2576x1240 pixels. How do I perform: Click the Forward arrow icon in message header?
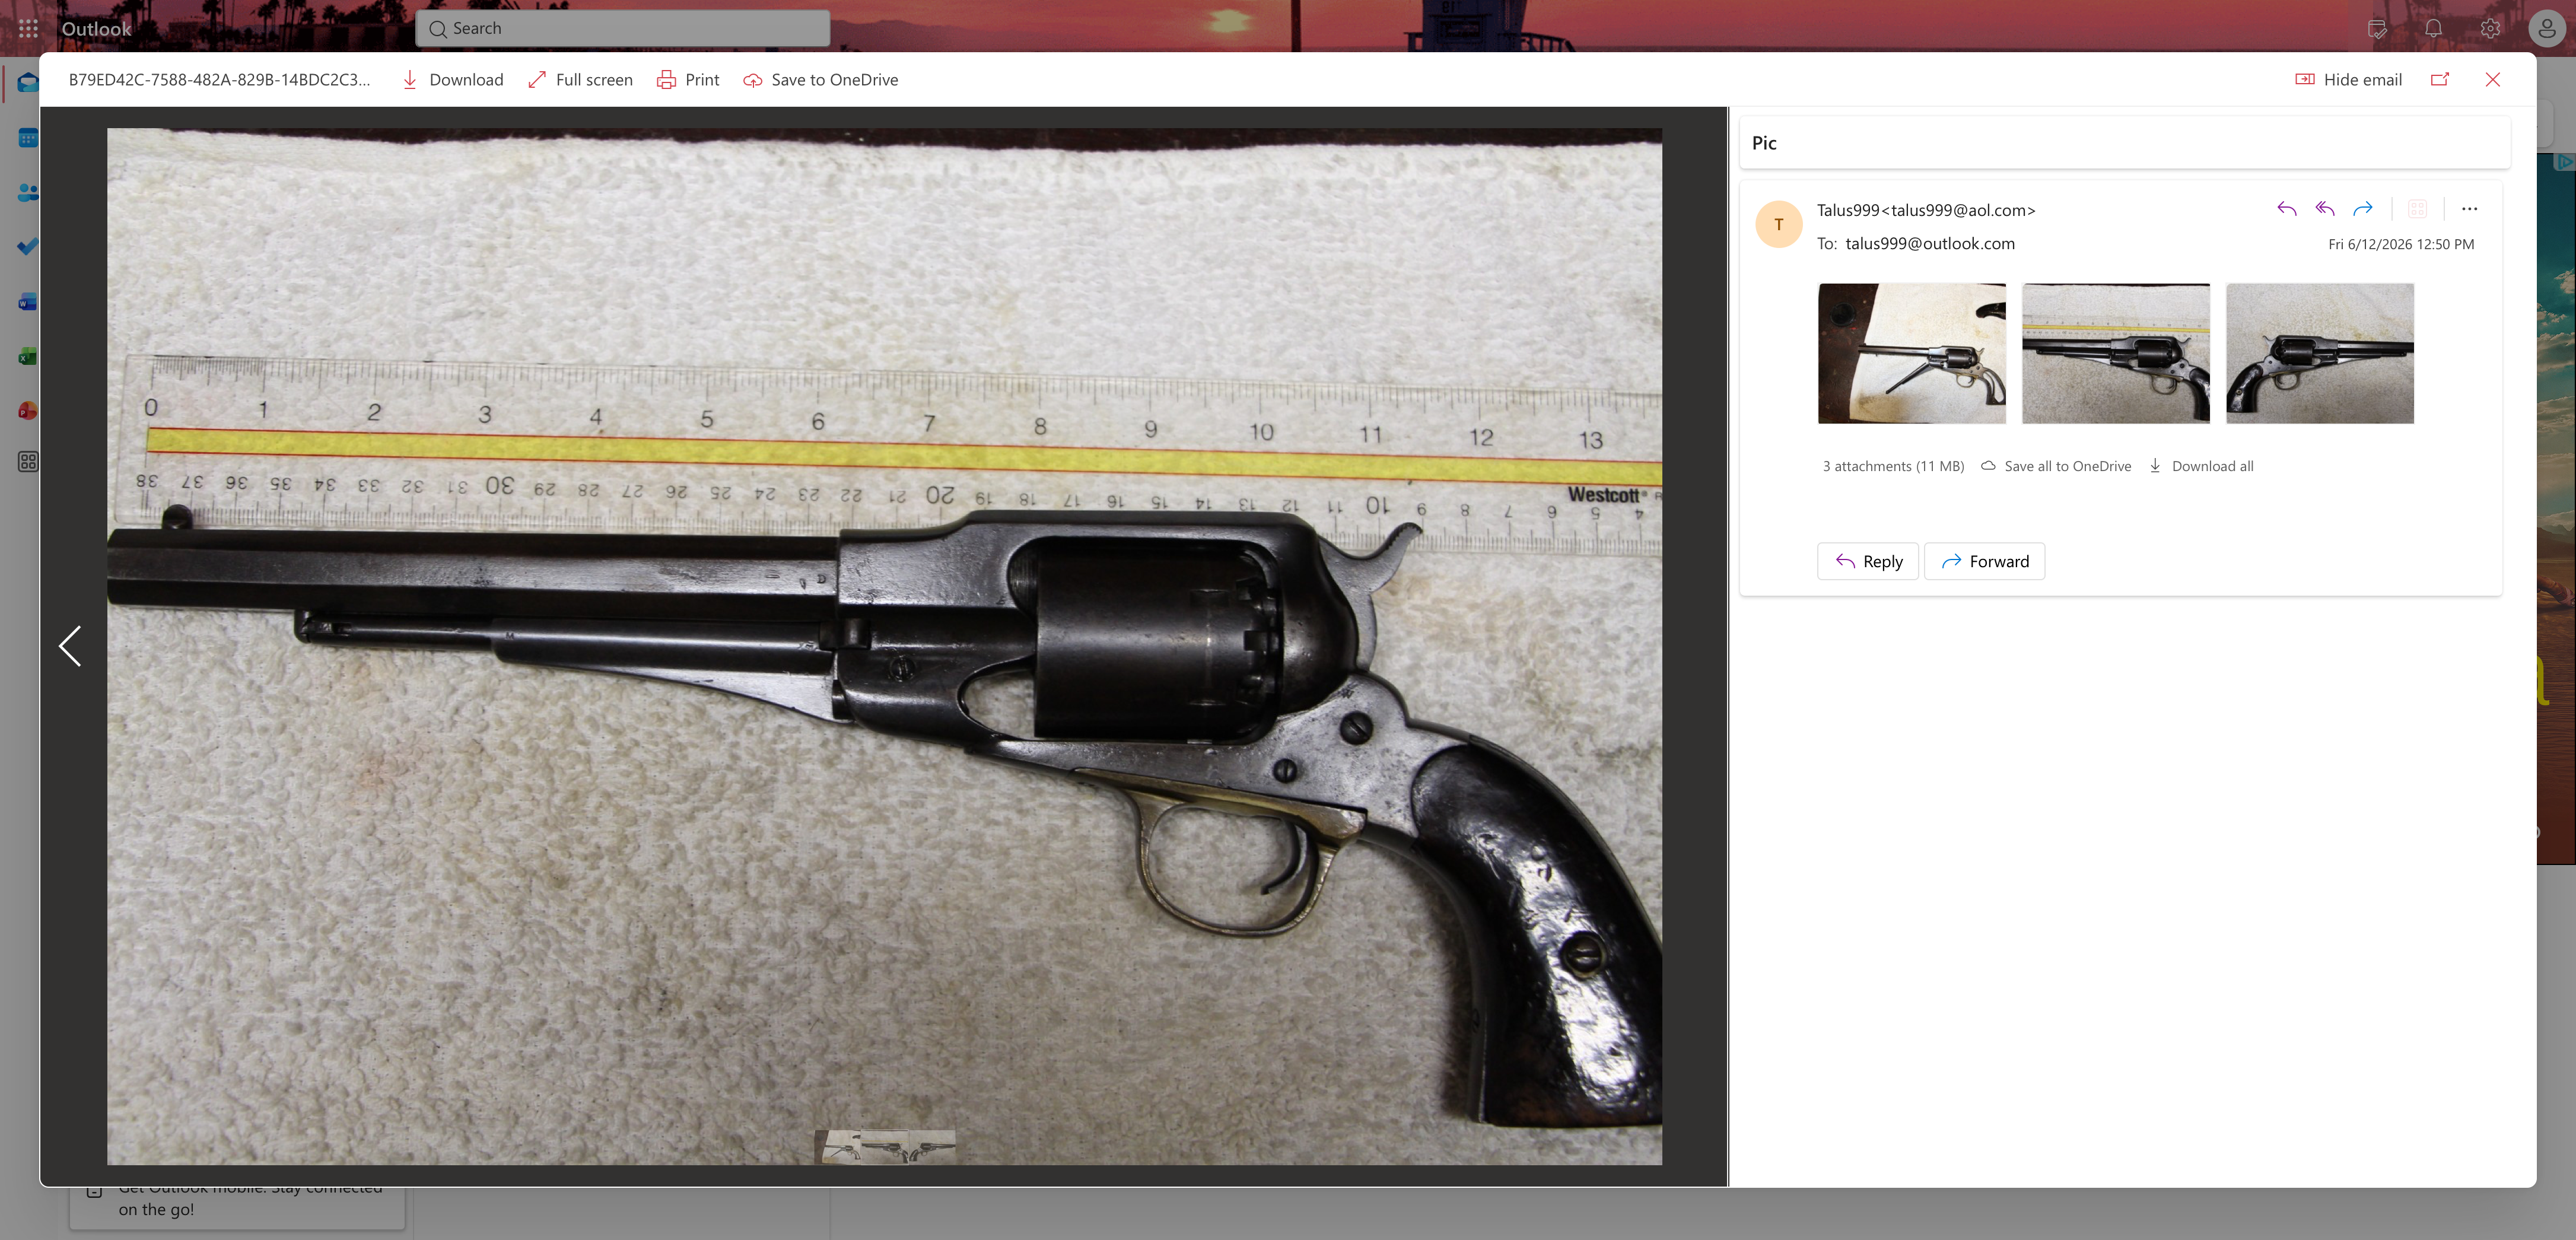2363,209
